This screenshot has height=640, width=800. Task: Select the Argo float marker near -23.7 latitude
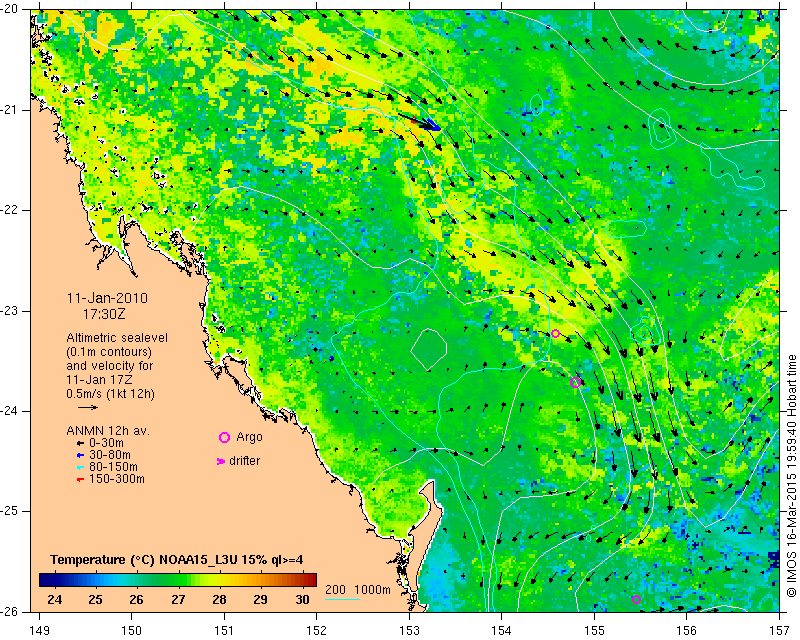(575, 383)
